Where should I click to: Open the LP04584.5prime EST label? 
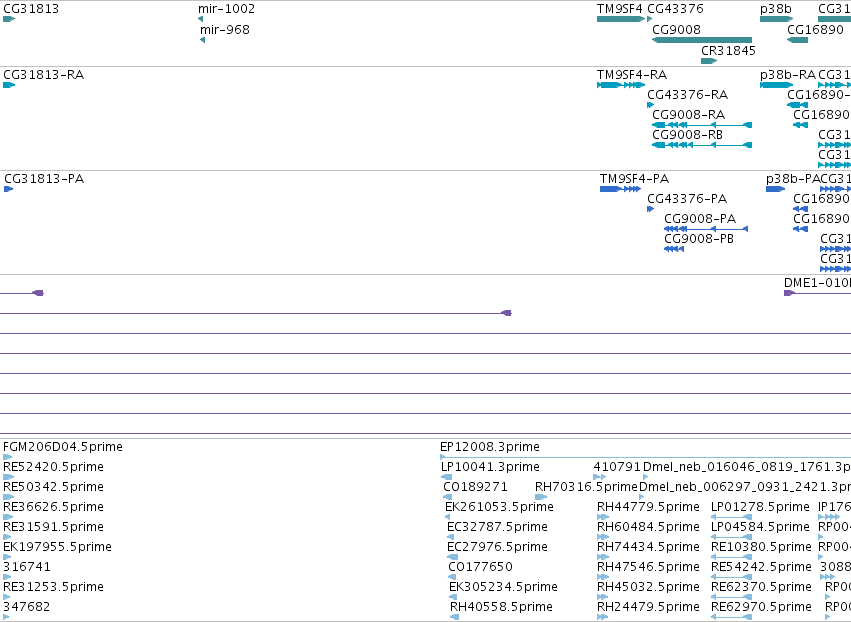(760, 526)
